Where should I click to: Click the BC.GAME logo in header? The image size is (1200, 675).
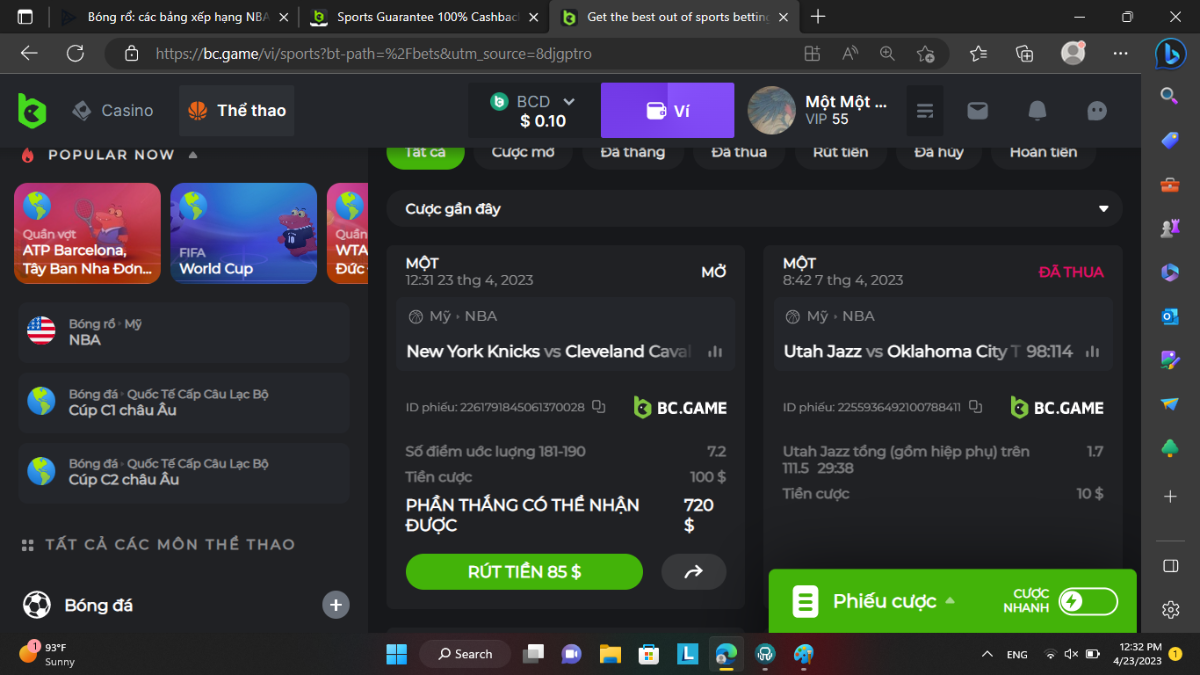pos(32,110)
